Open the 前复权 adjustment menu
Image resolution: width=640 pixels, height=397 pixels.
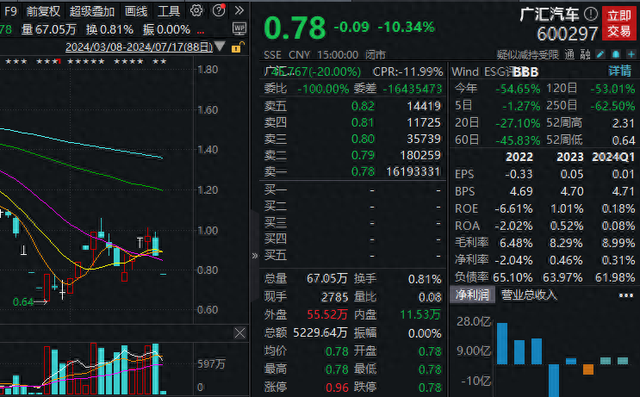pyautogui.click(x=43, y=11)
